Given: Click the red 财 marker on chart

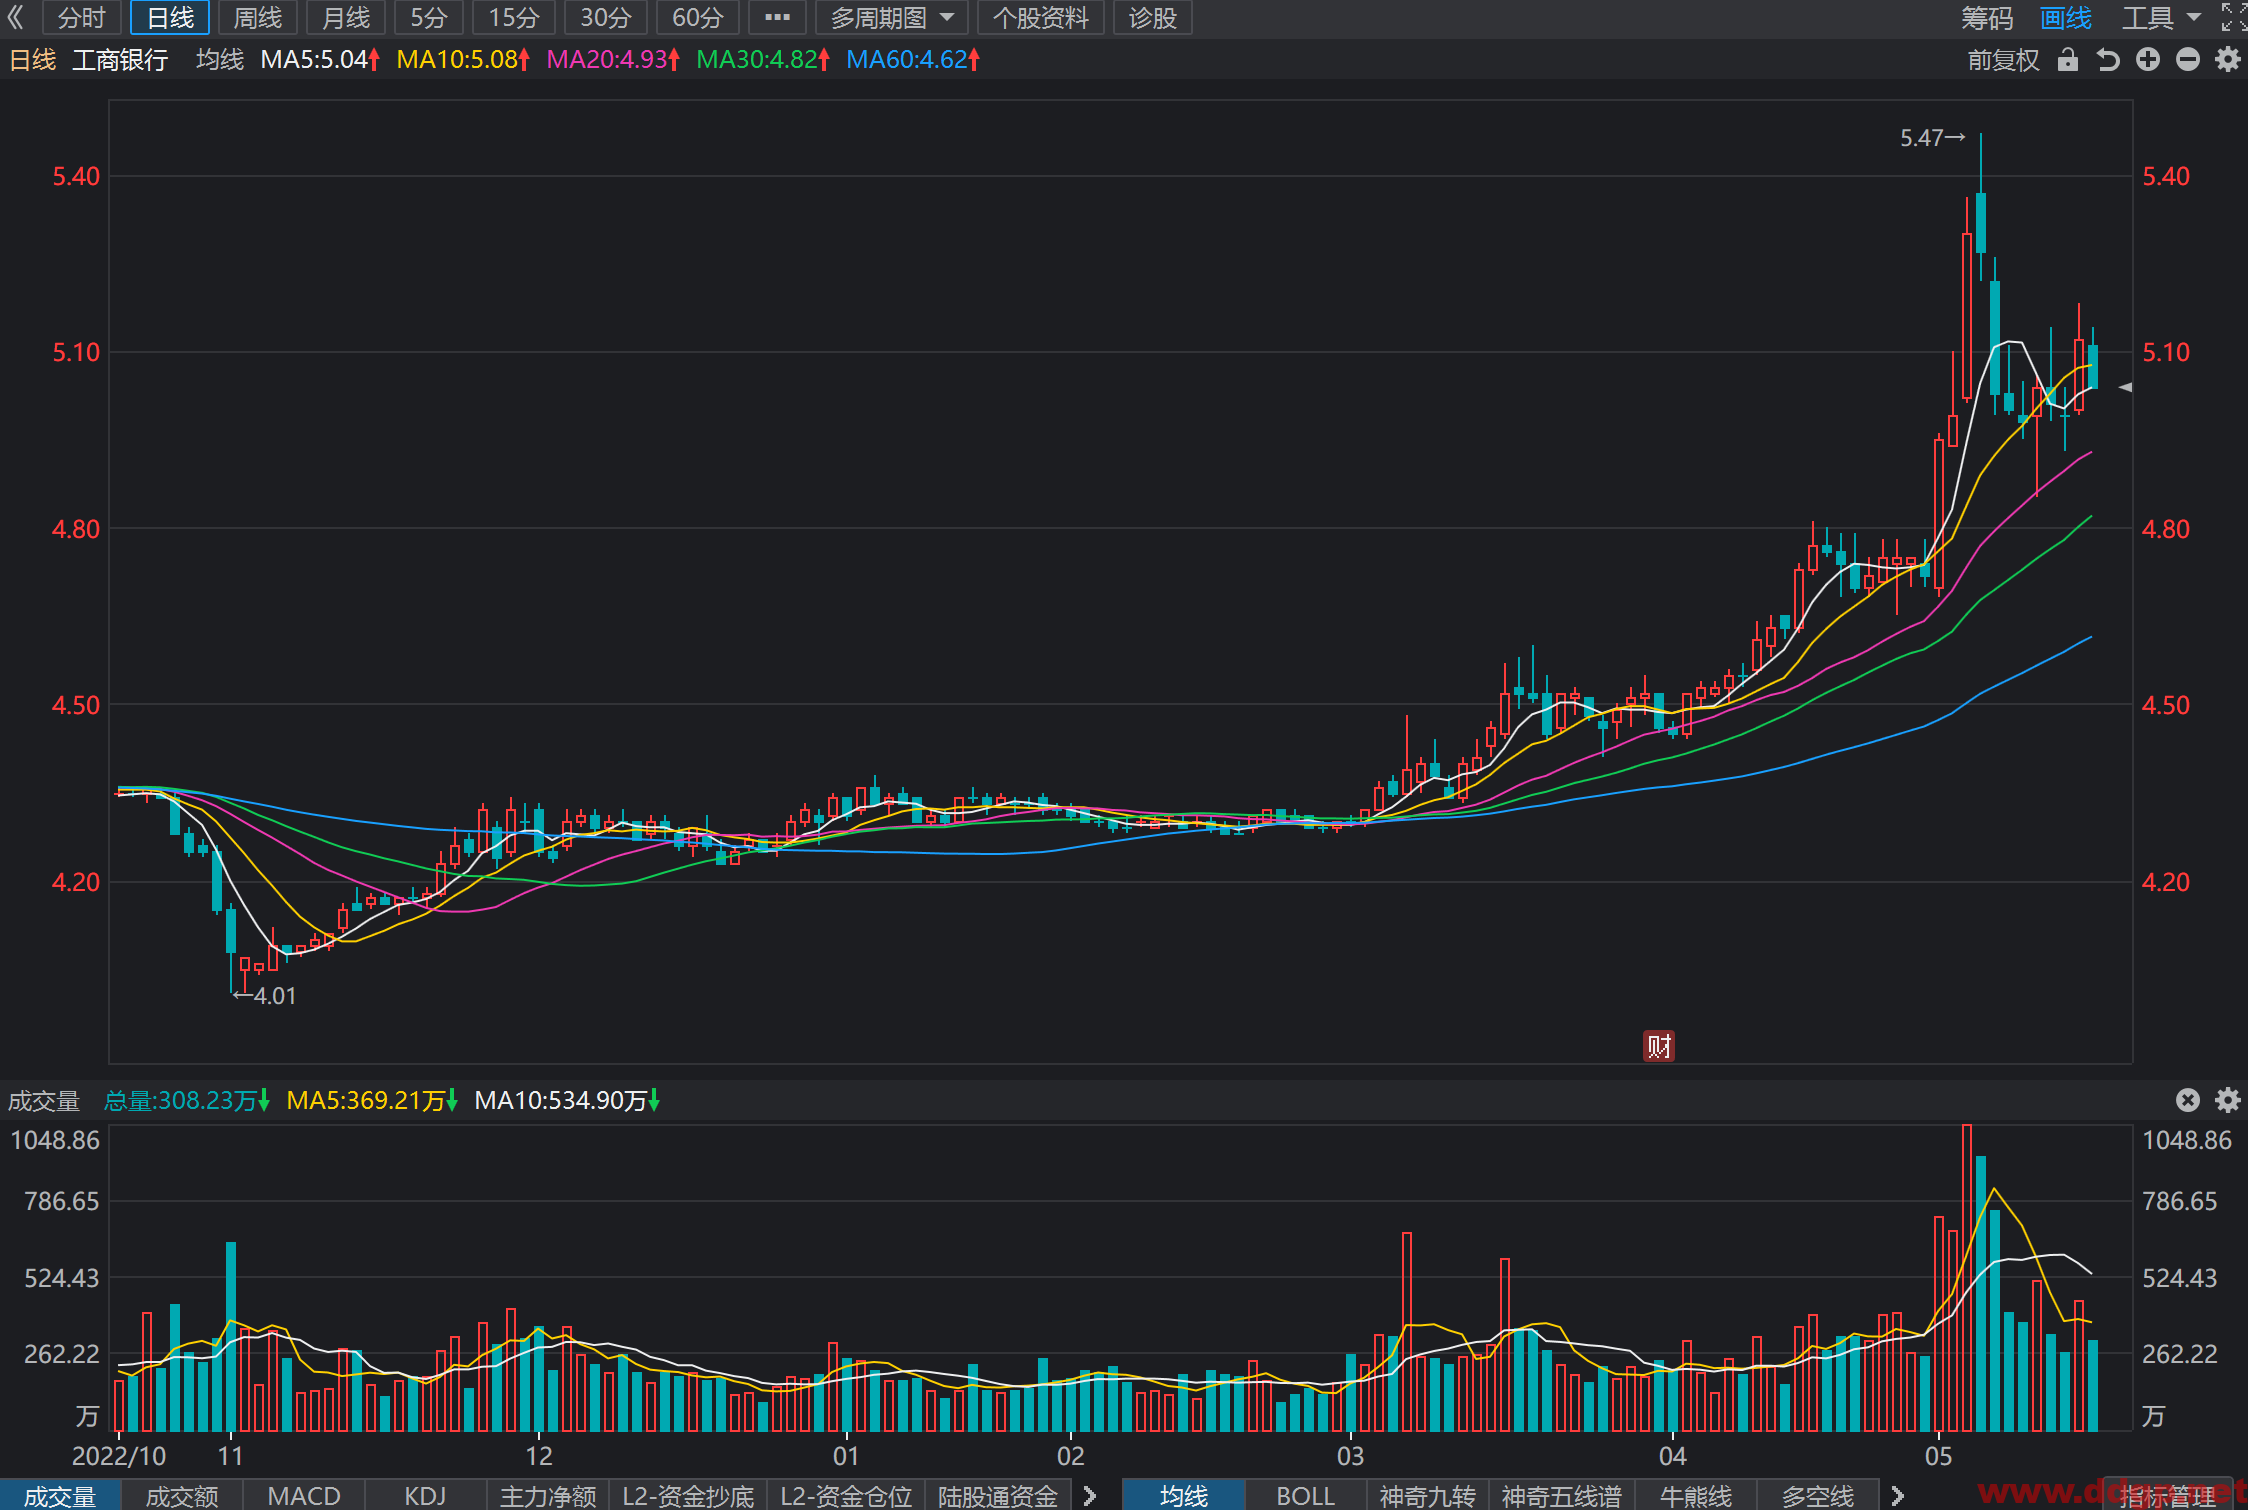Looking at the screenshot, I should click(1659, 1046).
